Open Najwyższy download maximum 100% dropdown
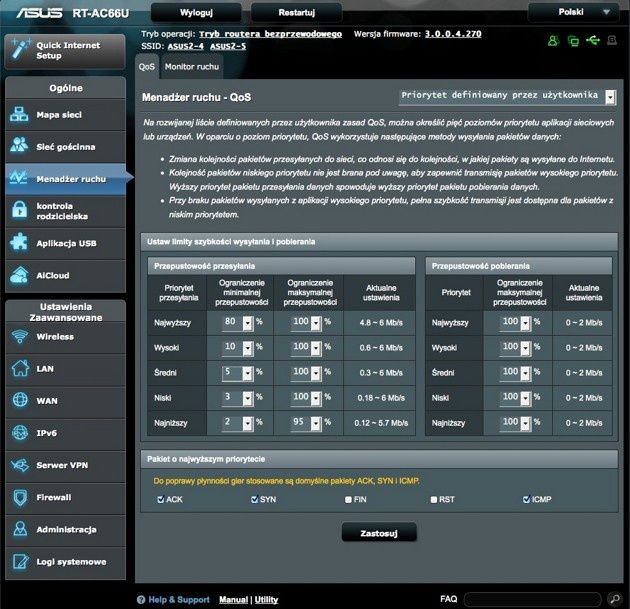 coord(515,323)
